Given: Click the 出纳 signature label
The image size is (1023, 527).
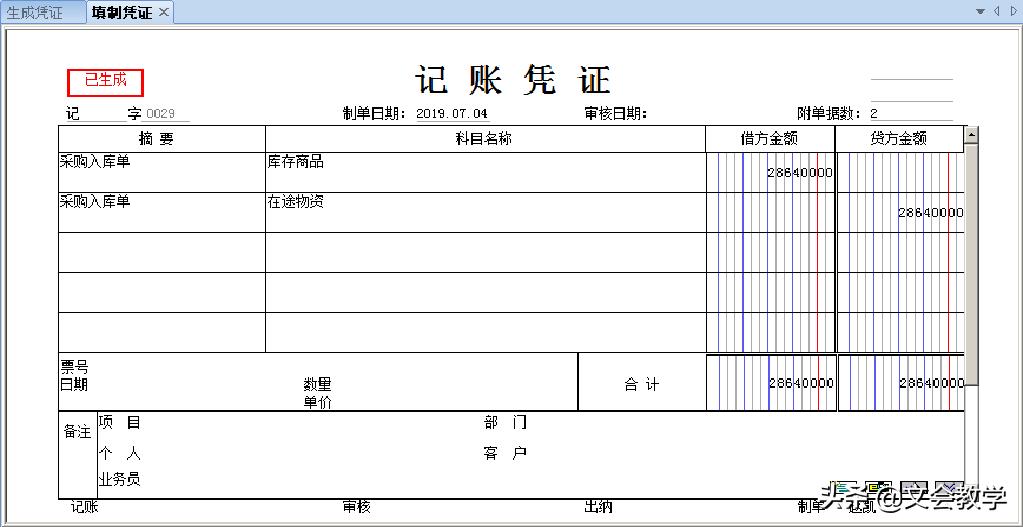Looking at the screenshot, I should click(598, 507).
